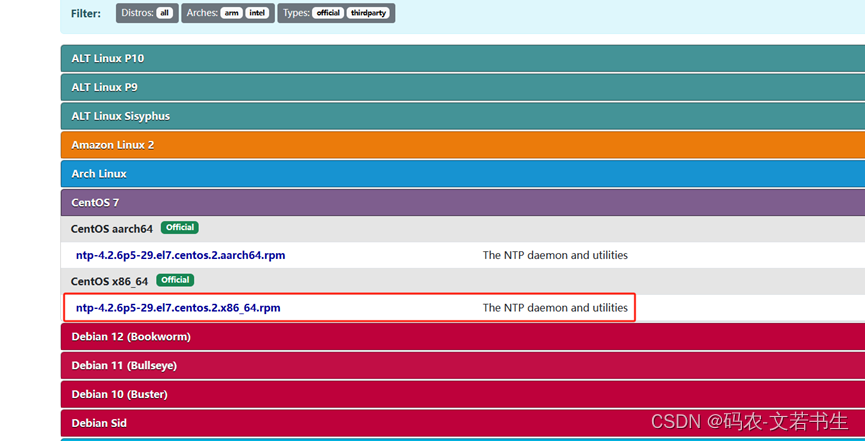Click the "Arches:" filter group label
The image size is (865, 441).
tap(202, 13)
